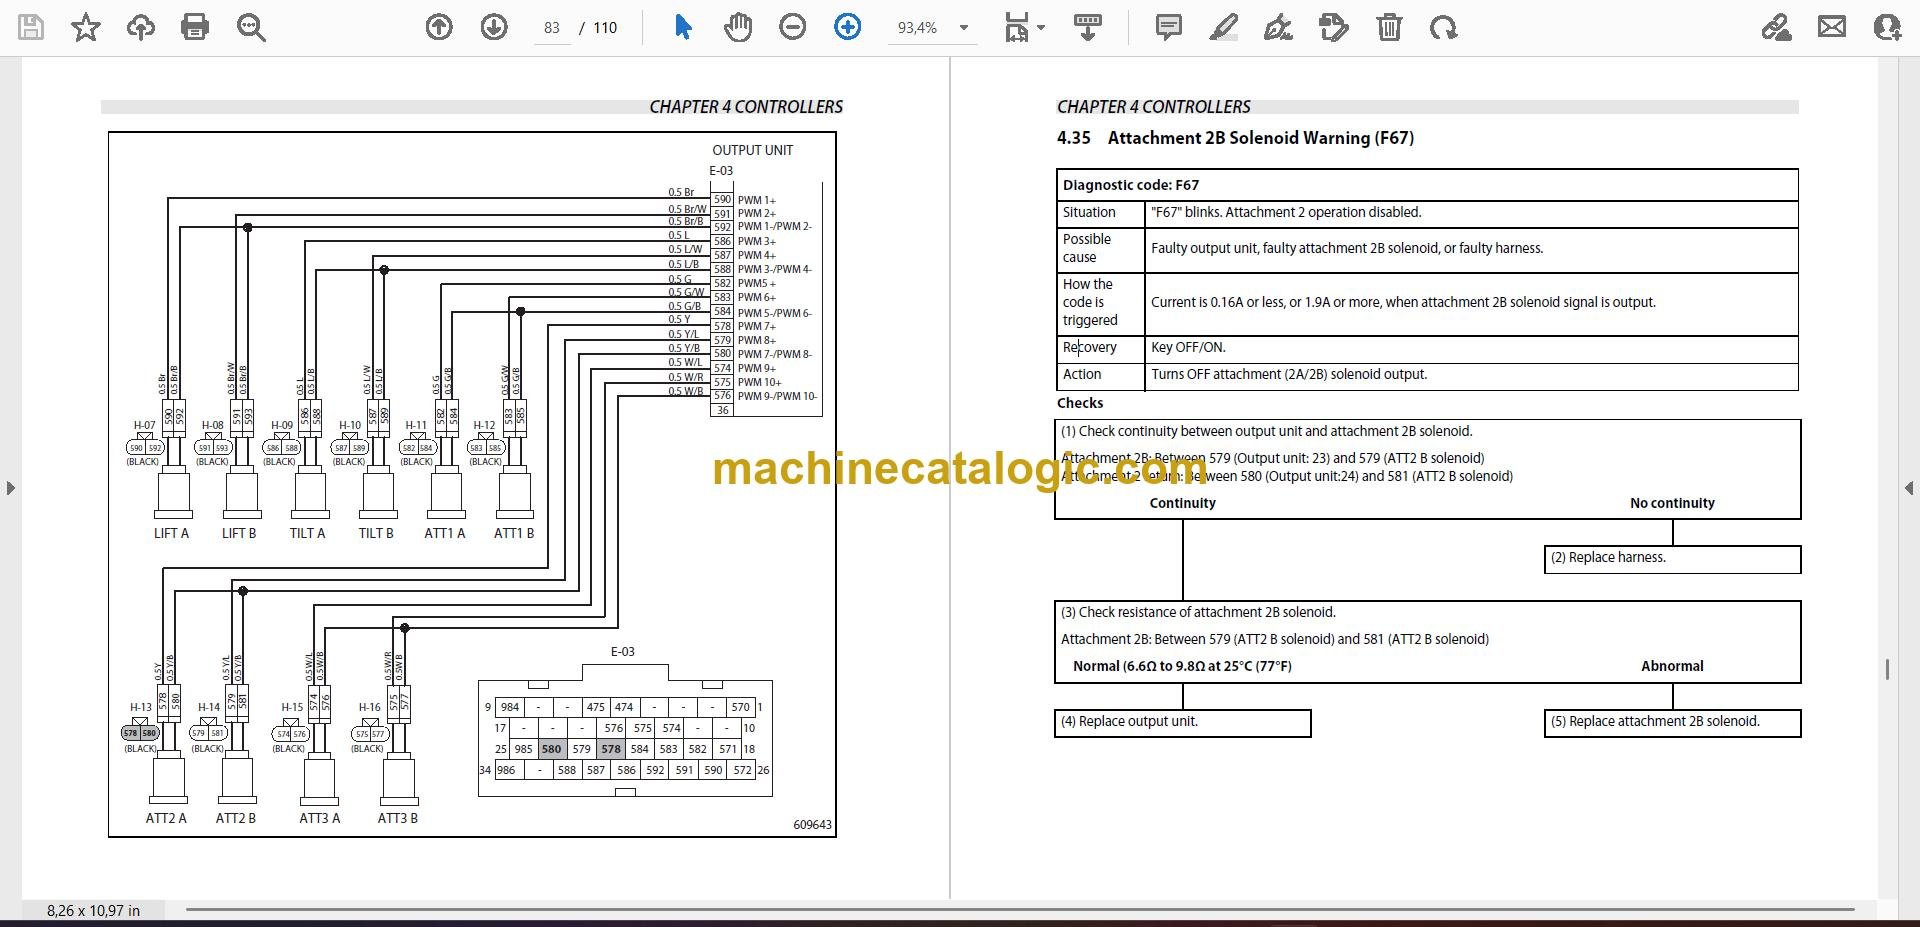Click the figure number 609643
Image resolution: width=1920 pixels, height=927 pixels.
click(812, 825)
